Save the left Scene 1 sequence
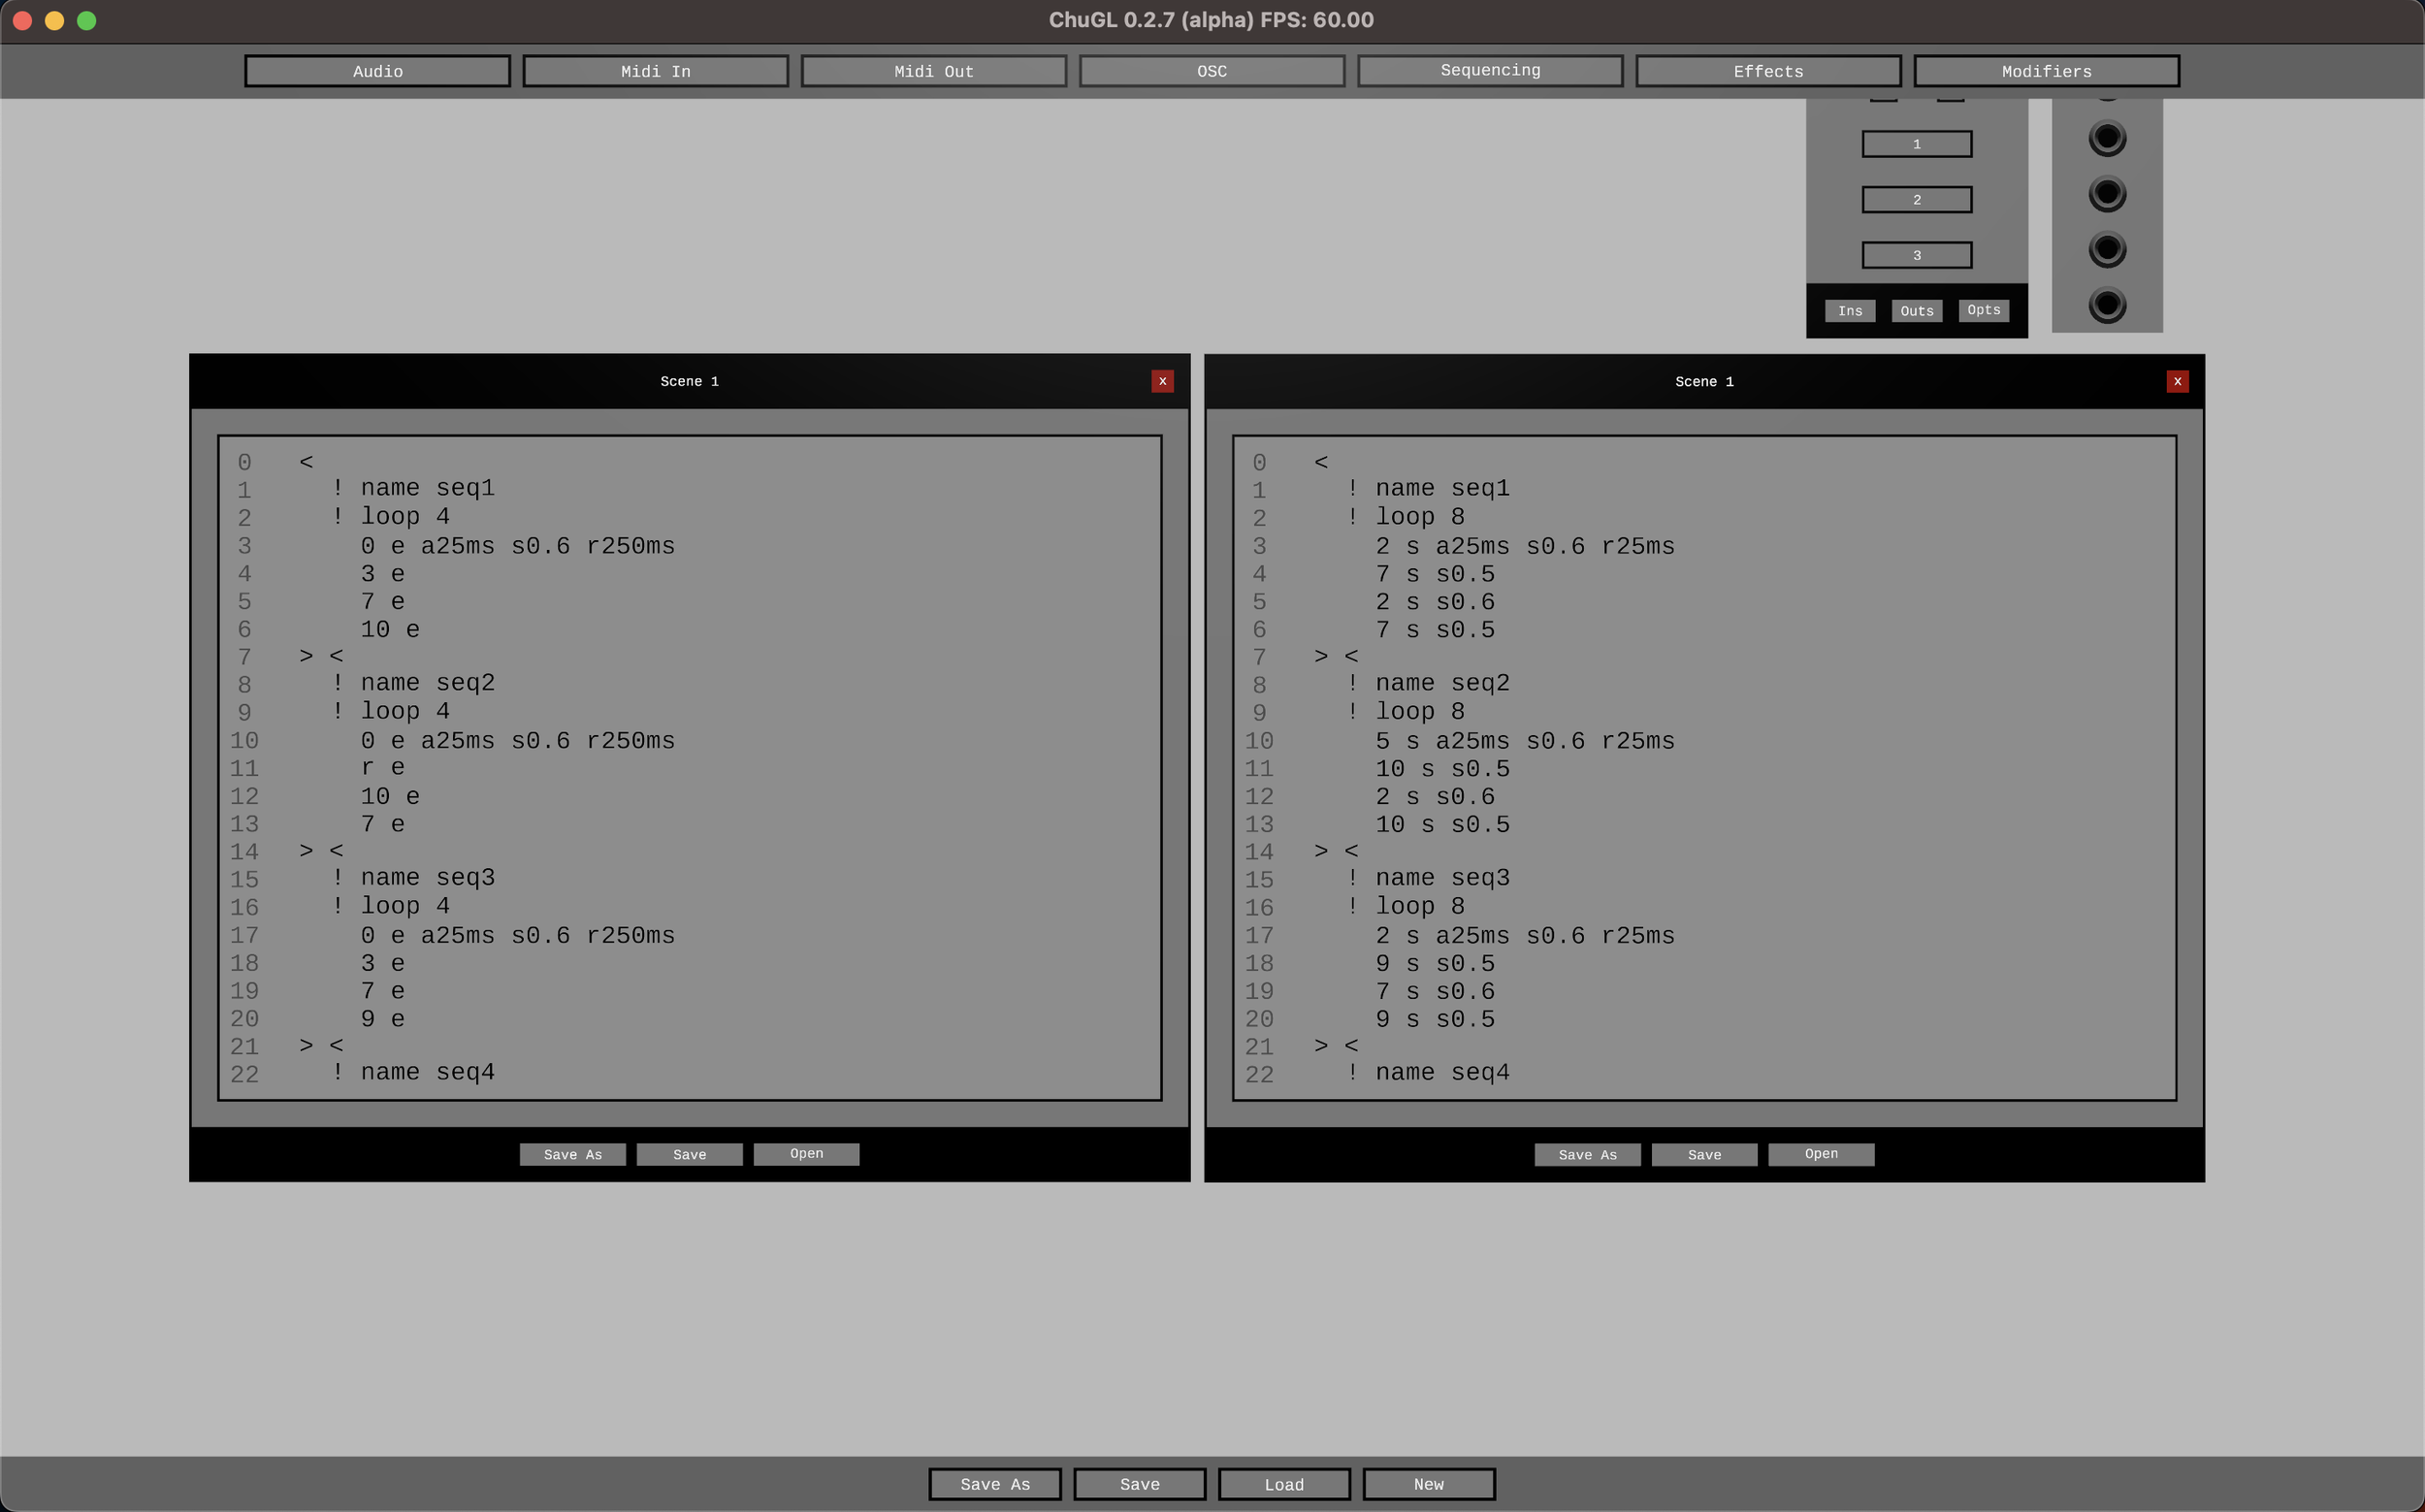 [689, 1154]
